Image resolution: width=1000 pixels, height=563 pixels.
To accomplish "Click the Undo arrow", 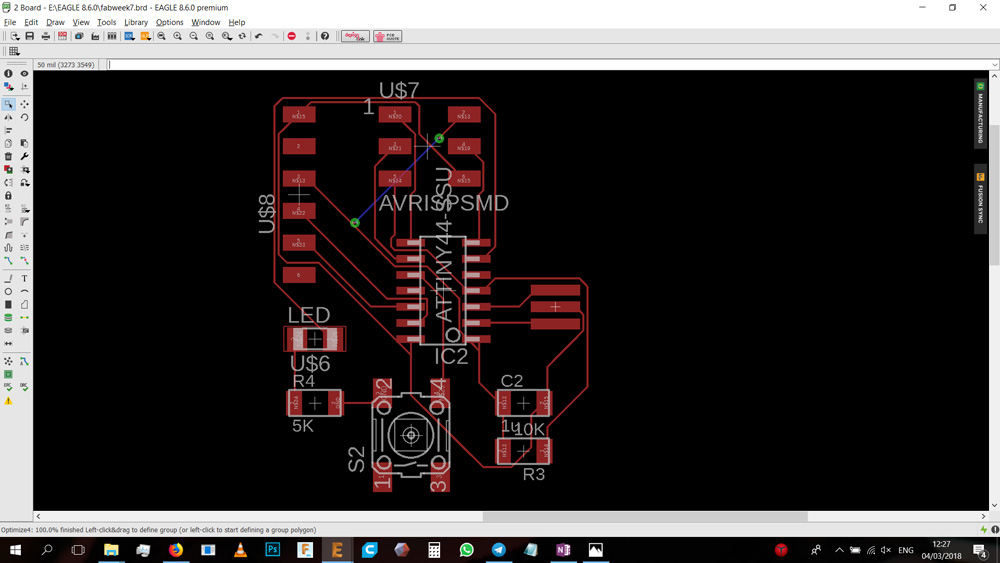I will pos(258,36).
